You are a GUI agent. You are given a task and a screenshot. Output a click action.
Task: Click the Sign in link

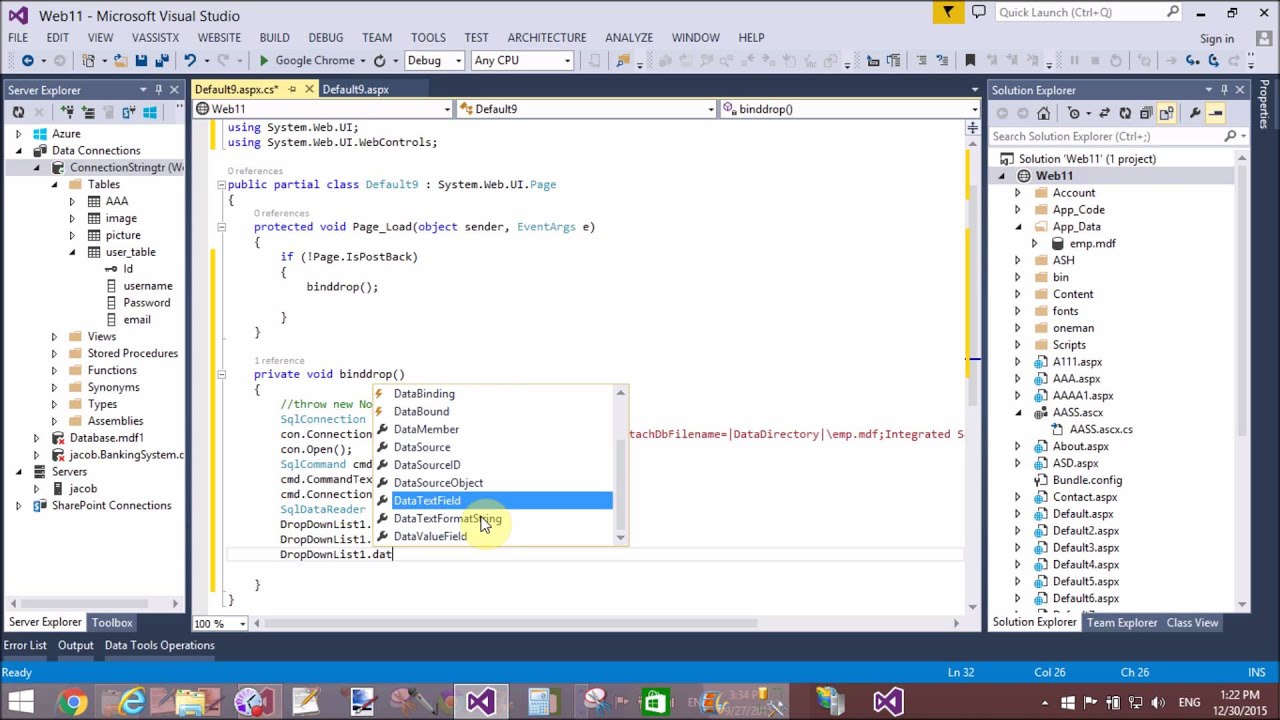(1217, 39)
